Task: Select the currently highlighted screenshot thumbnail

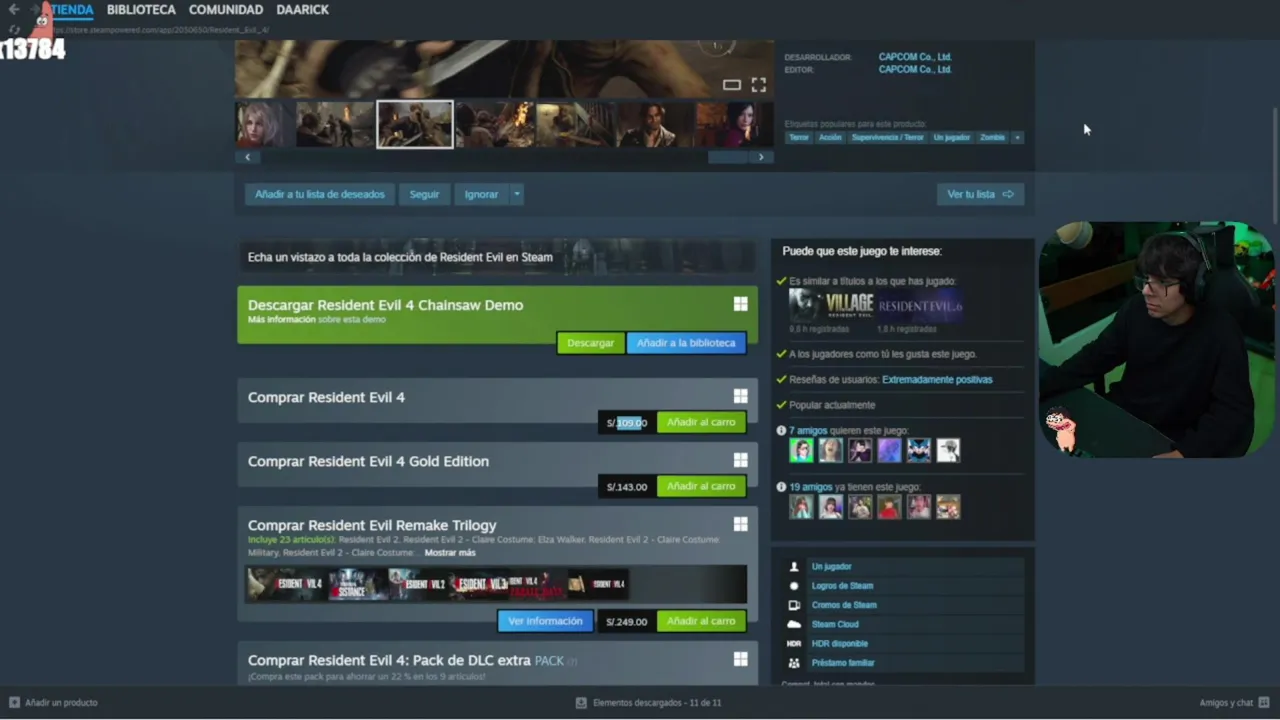Action: (414, 124)
